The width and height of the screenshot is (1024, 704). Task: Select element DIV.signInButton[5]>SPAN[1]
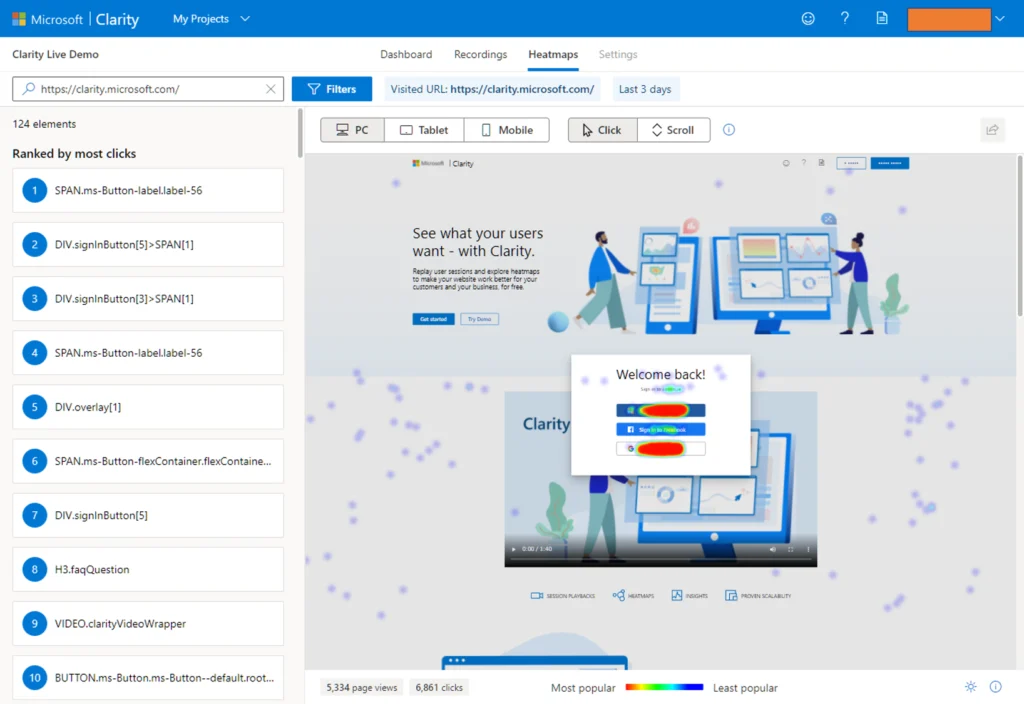(x=148, y=245)
